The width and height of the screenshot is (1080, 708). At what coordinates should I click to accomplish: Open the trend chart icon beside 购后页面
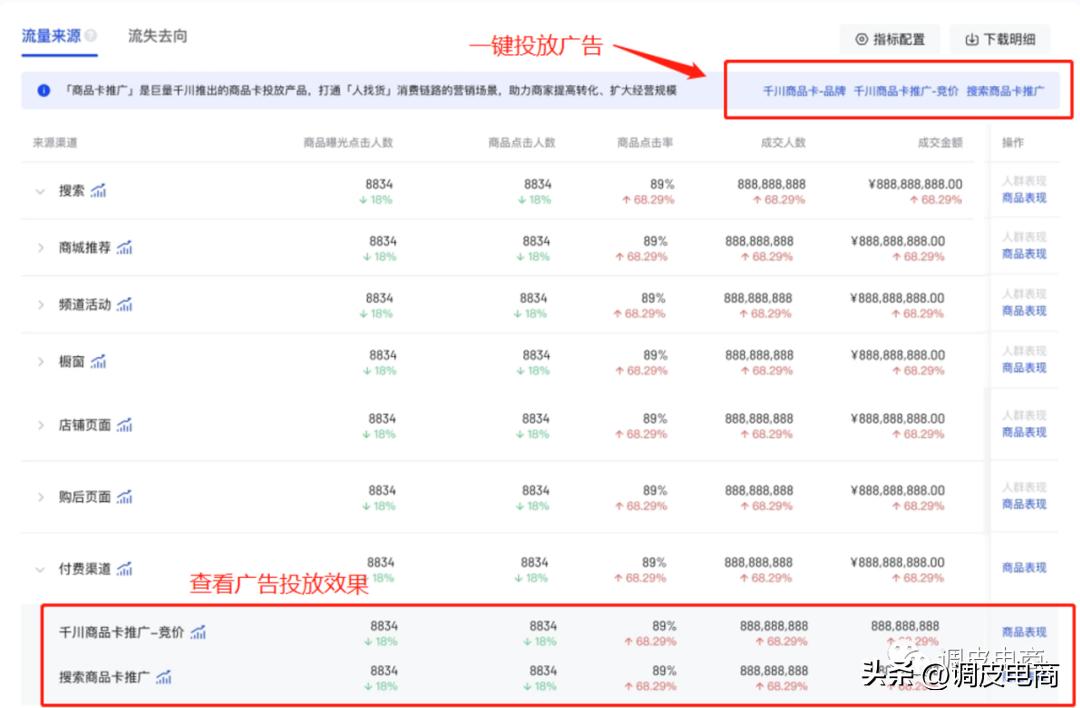click(x=124, y=497)
